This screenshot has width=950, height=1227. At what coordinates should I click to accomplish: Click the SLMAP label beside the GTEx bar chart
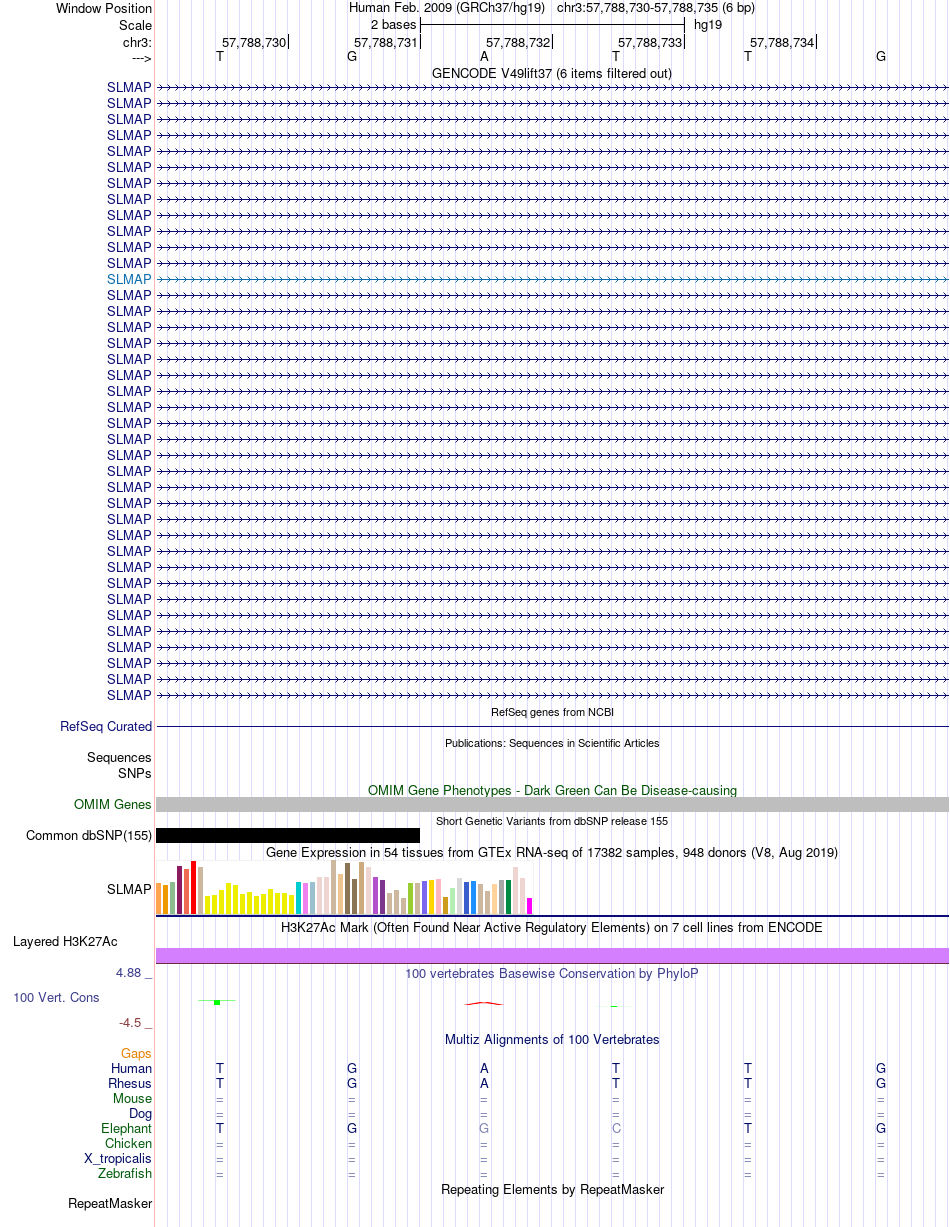(129, 888)
